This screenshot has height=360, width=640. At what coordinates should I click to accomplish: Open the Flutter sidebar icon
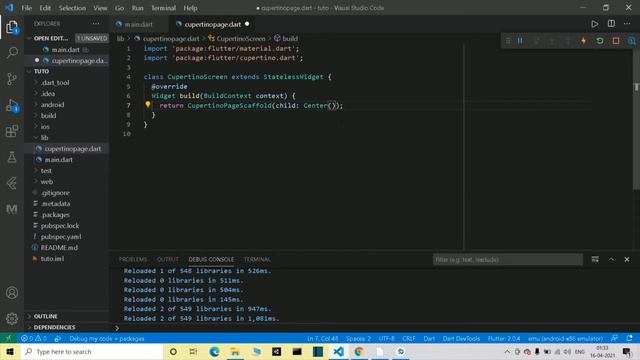[12, 183]
